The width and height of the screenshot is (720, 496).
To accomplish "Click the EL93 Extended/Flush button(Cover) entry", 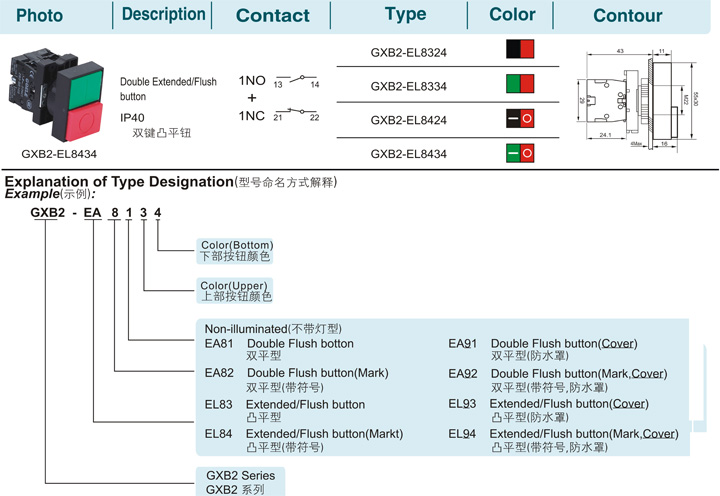I will pyautogui.click(x=549, y=411).
